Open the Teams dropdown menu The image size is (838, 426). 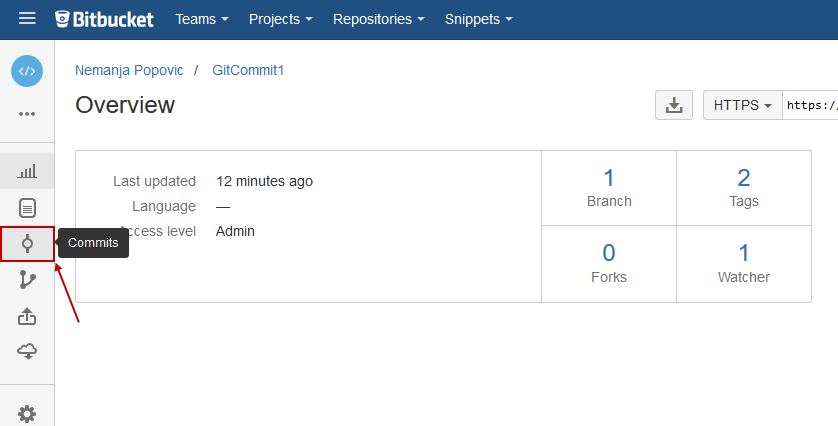coord(202,19)
